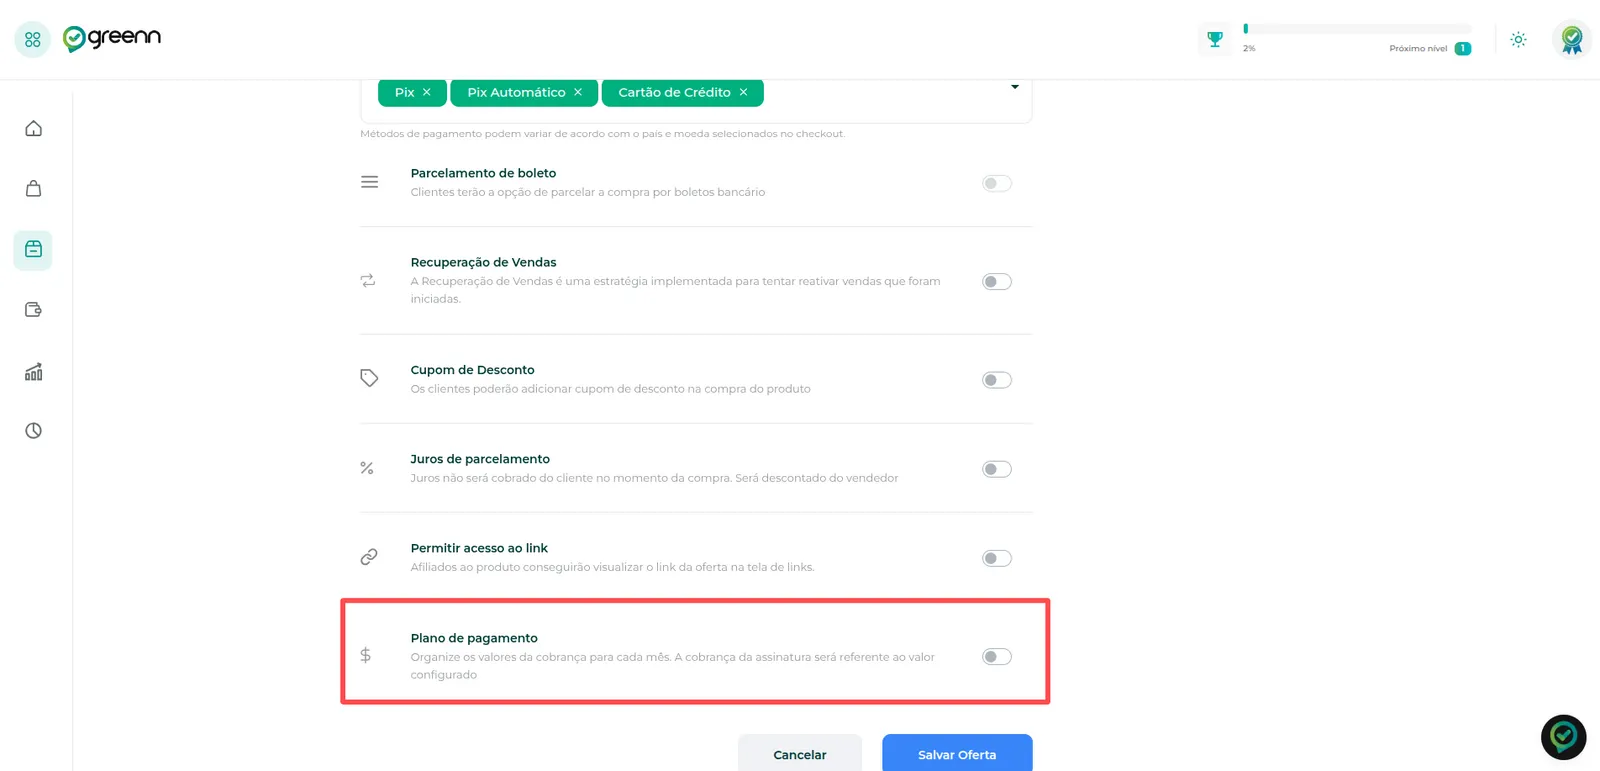This screenshot has height=771, width=1600.
Task: Click the Salvar Oferta button
Action: point(957,754)
